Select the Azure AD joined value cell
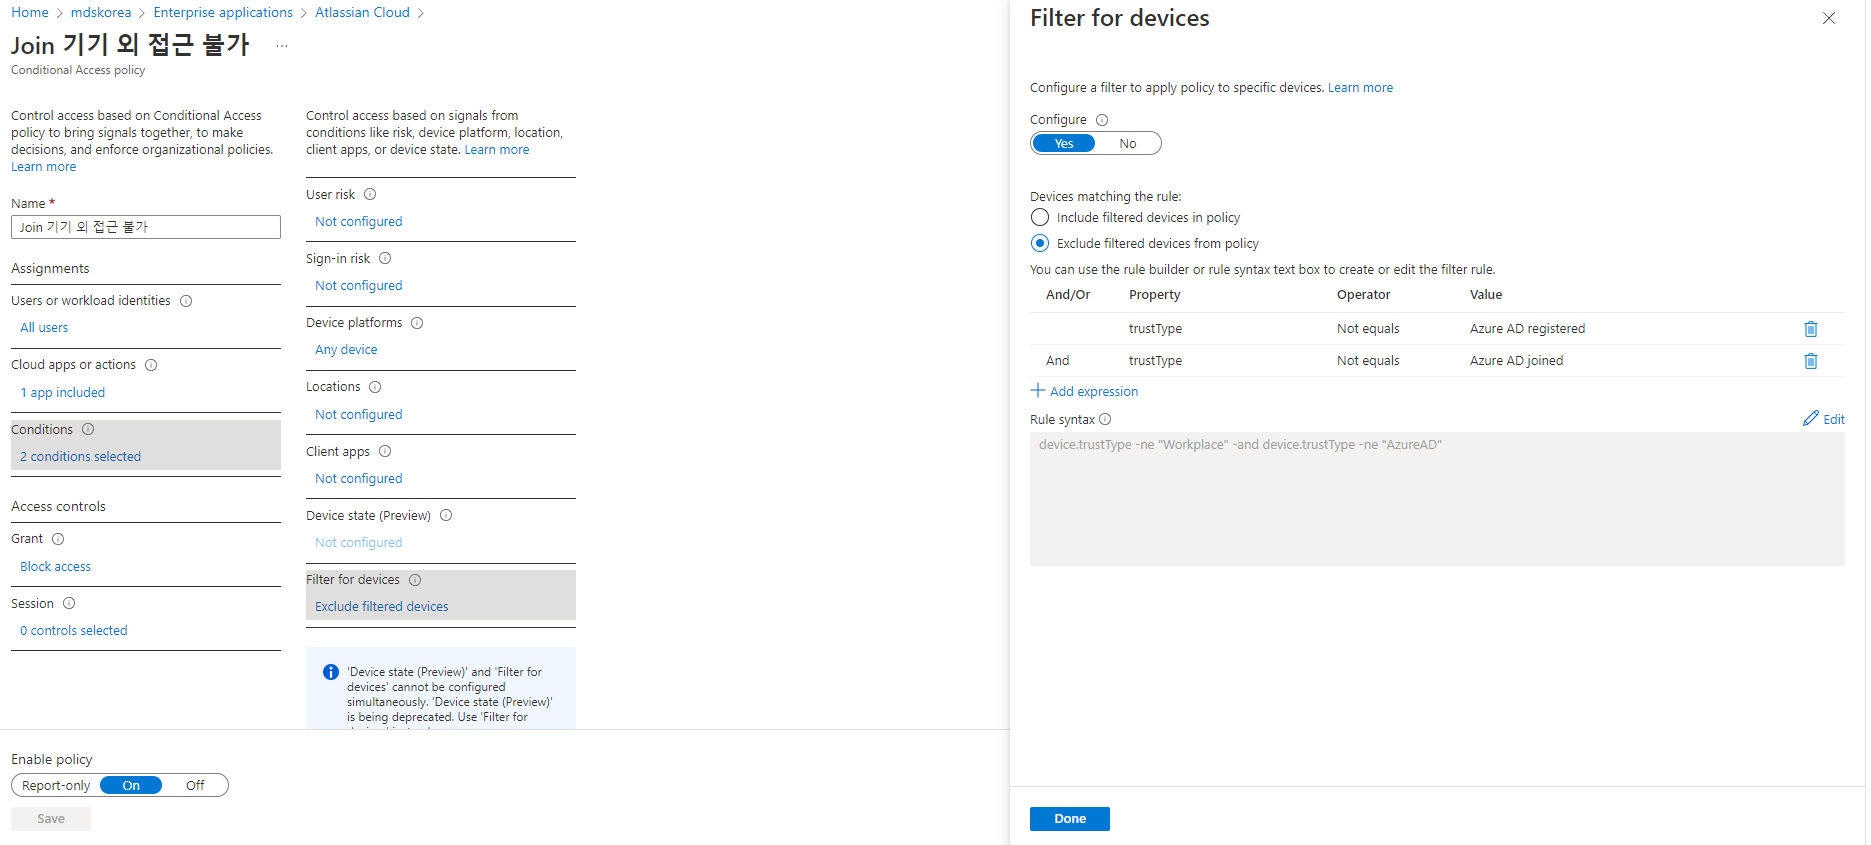The height and width of the screenshot is (845, 1871). pos(1516,361)
